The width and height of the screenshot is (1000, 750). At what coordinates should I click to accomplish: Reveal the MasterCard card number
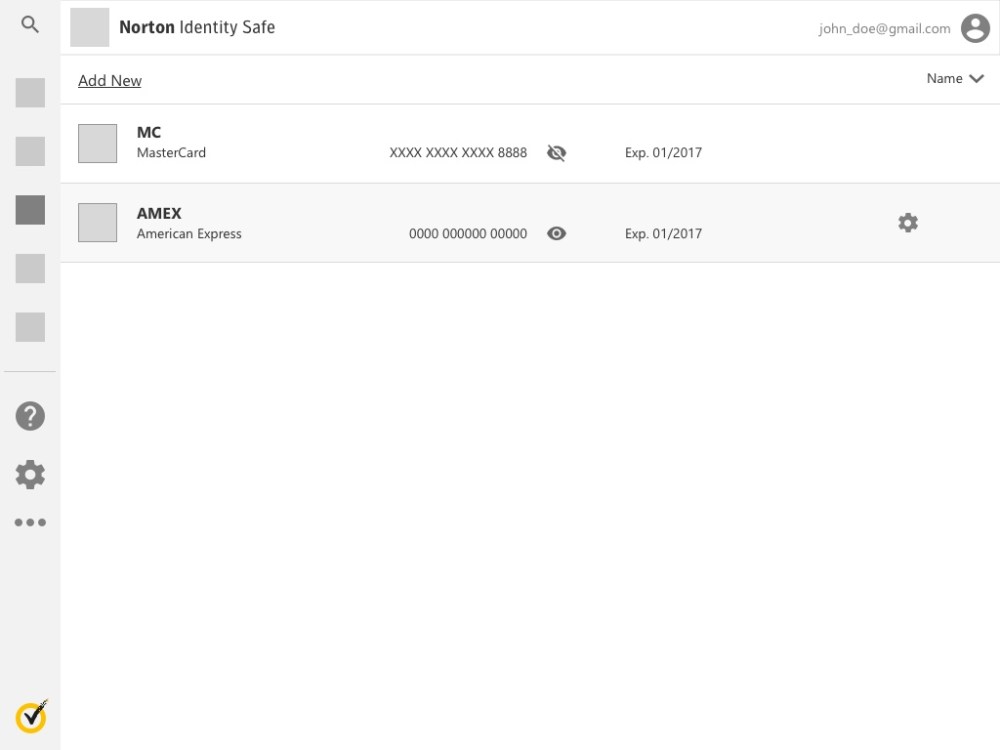557,153
